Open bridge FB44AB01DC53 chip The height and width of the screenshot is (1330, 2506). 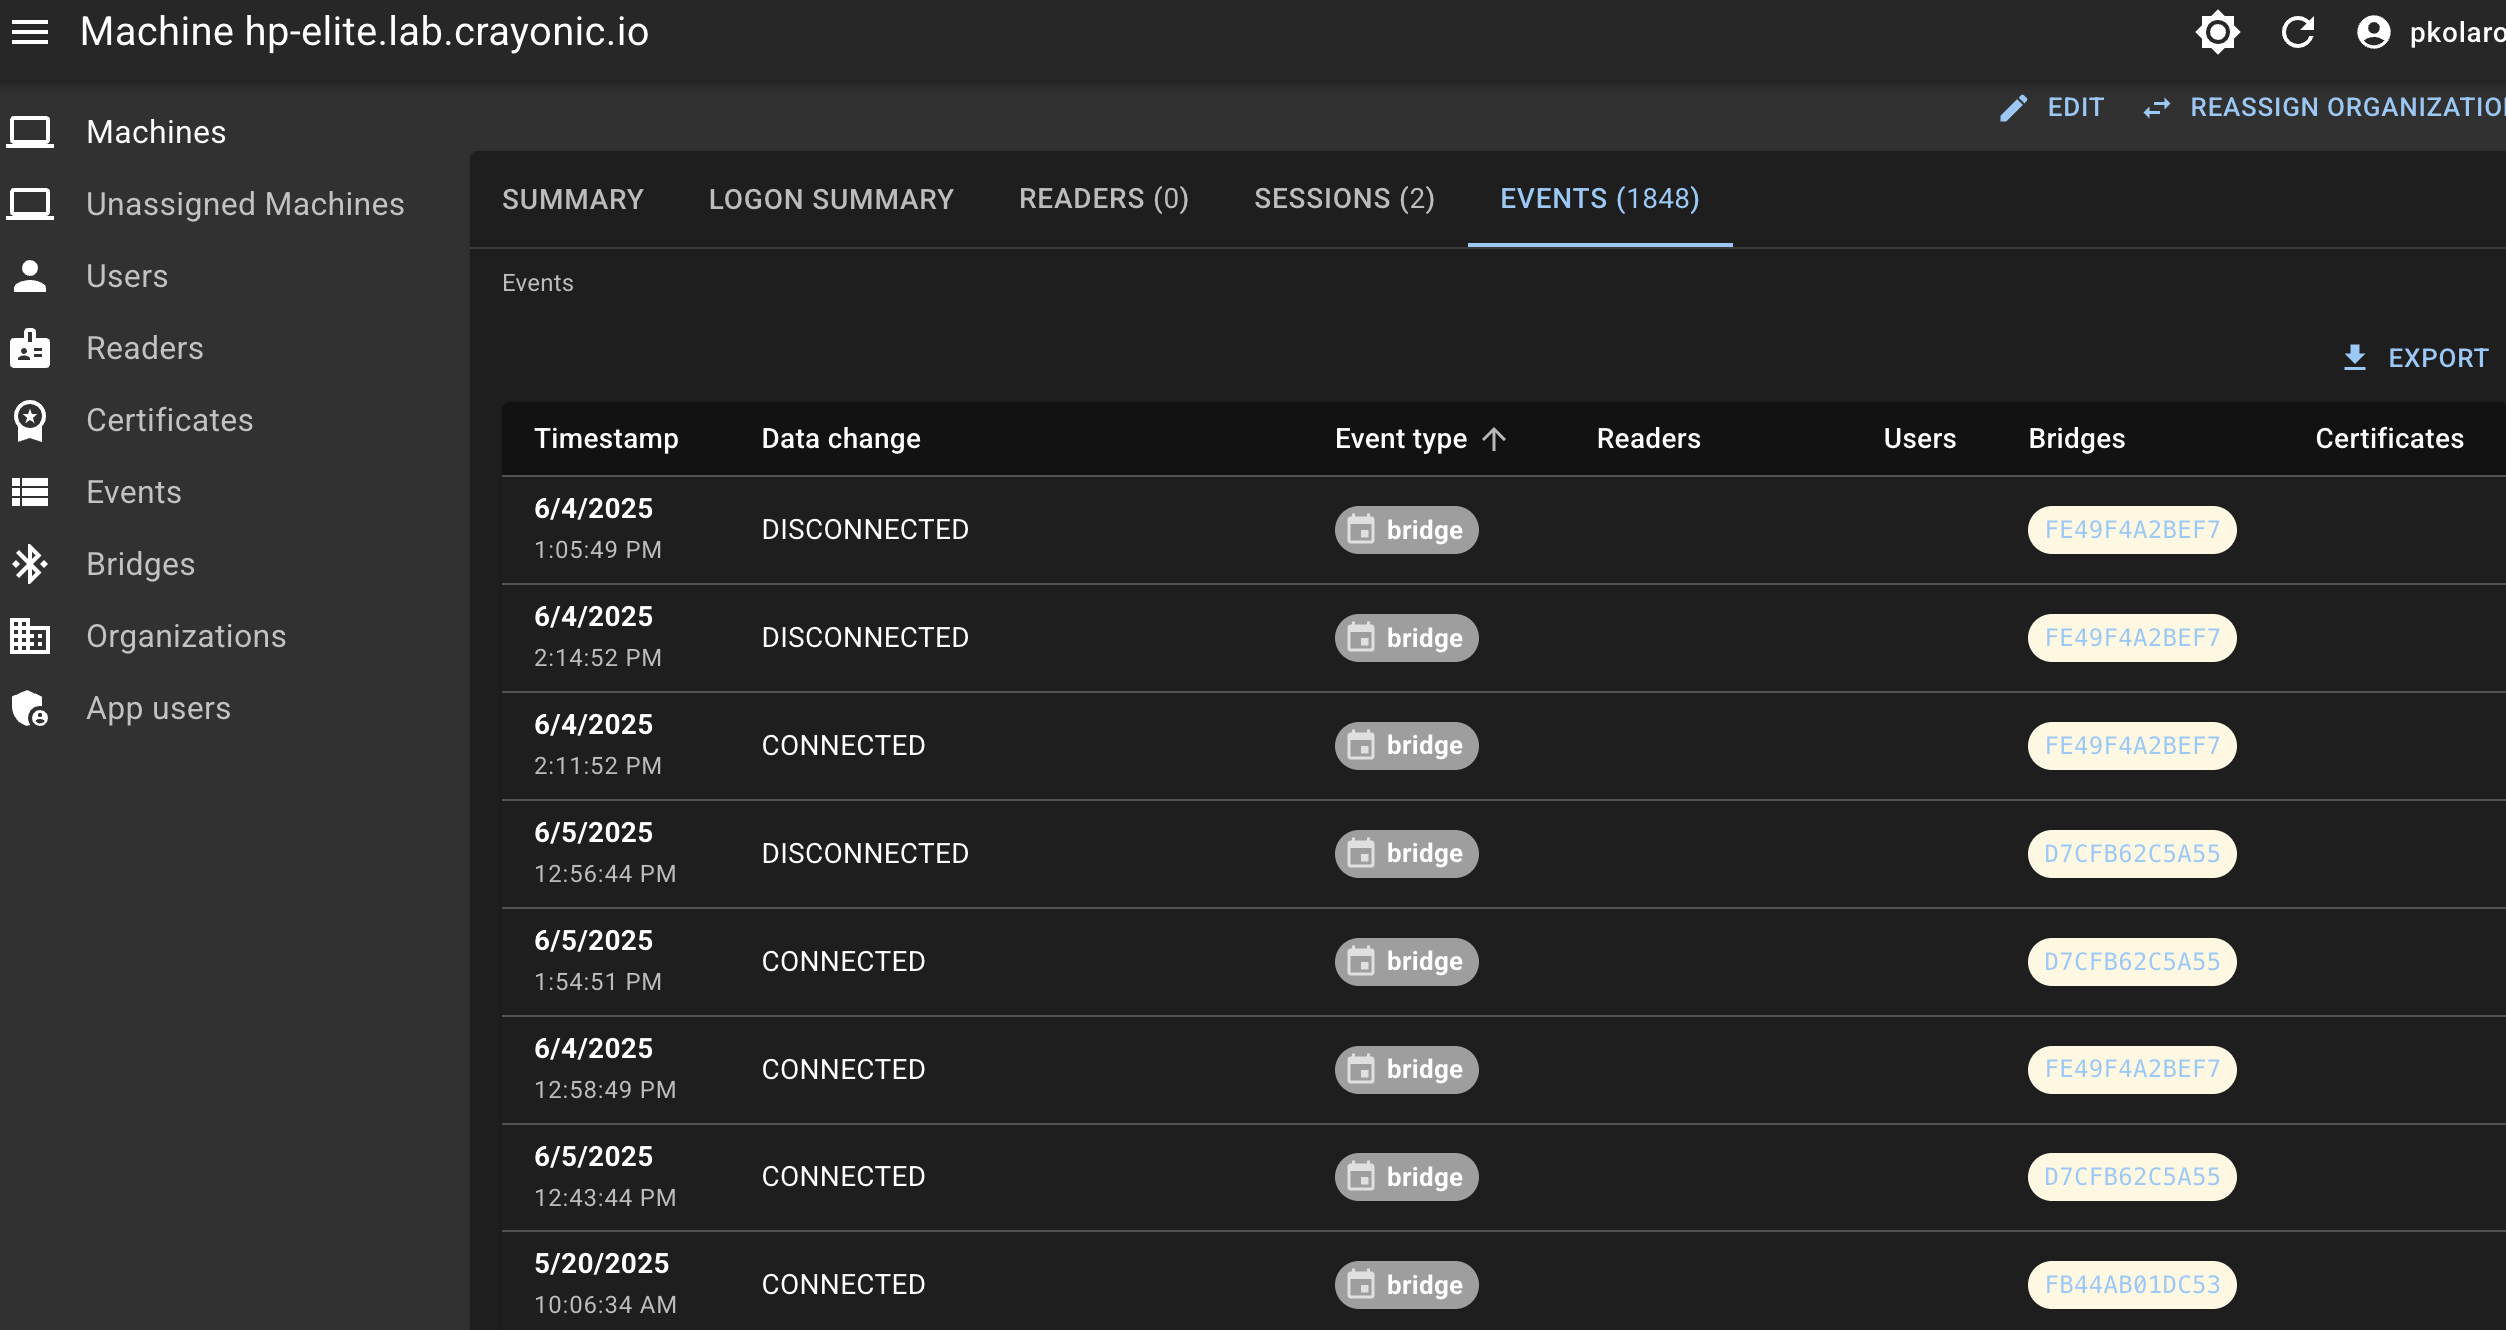(2132, 1285)
